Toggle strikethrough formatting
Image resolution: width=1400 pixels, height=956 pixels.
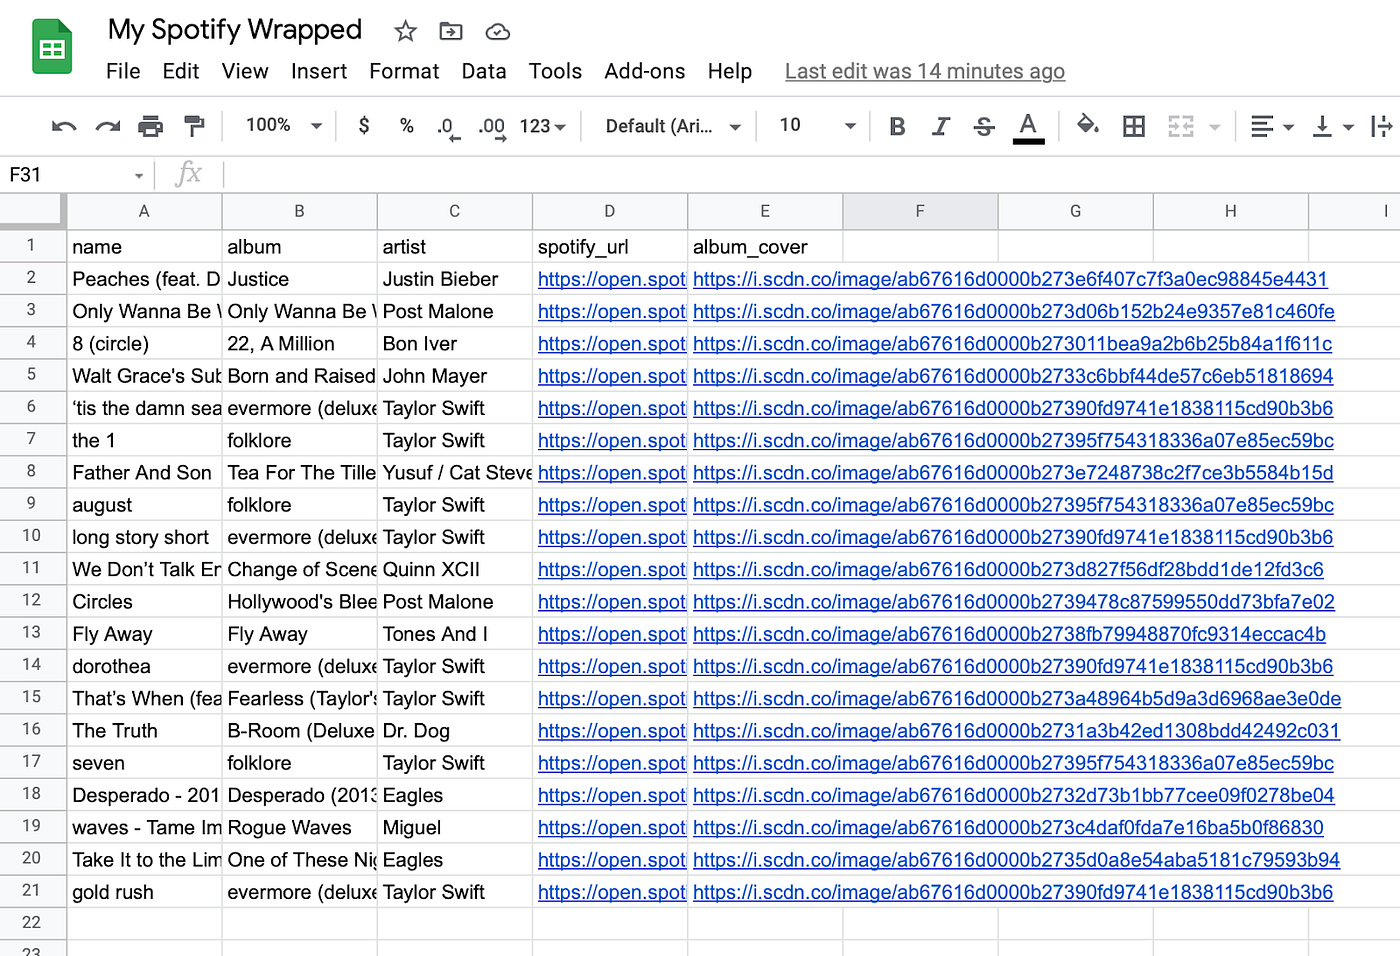(x=984, y=126)
